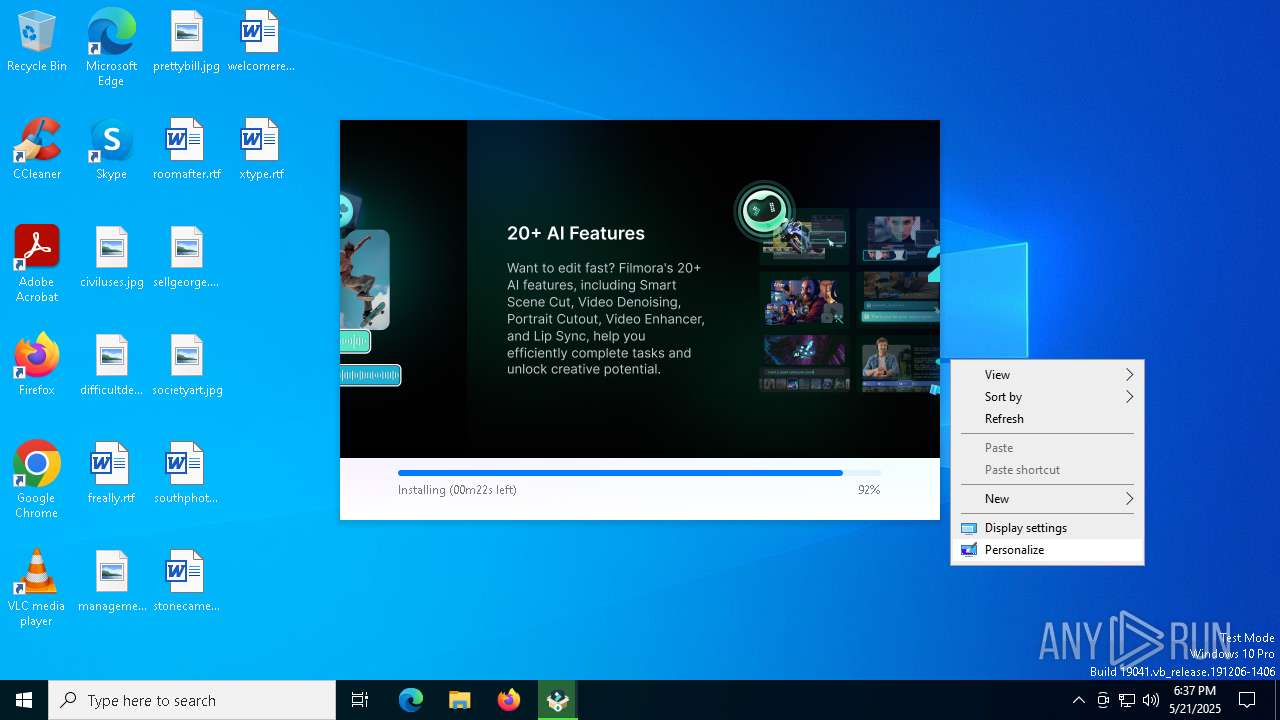1280x720 pixels.
Task: Select freally.rtf file on desktop
Action: (111, 473)
